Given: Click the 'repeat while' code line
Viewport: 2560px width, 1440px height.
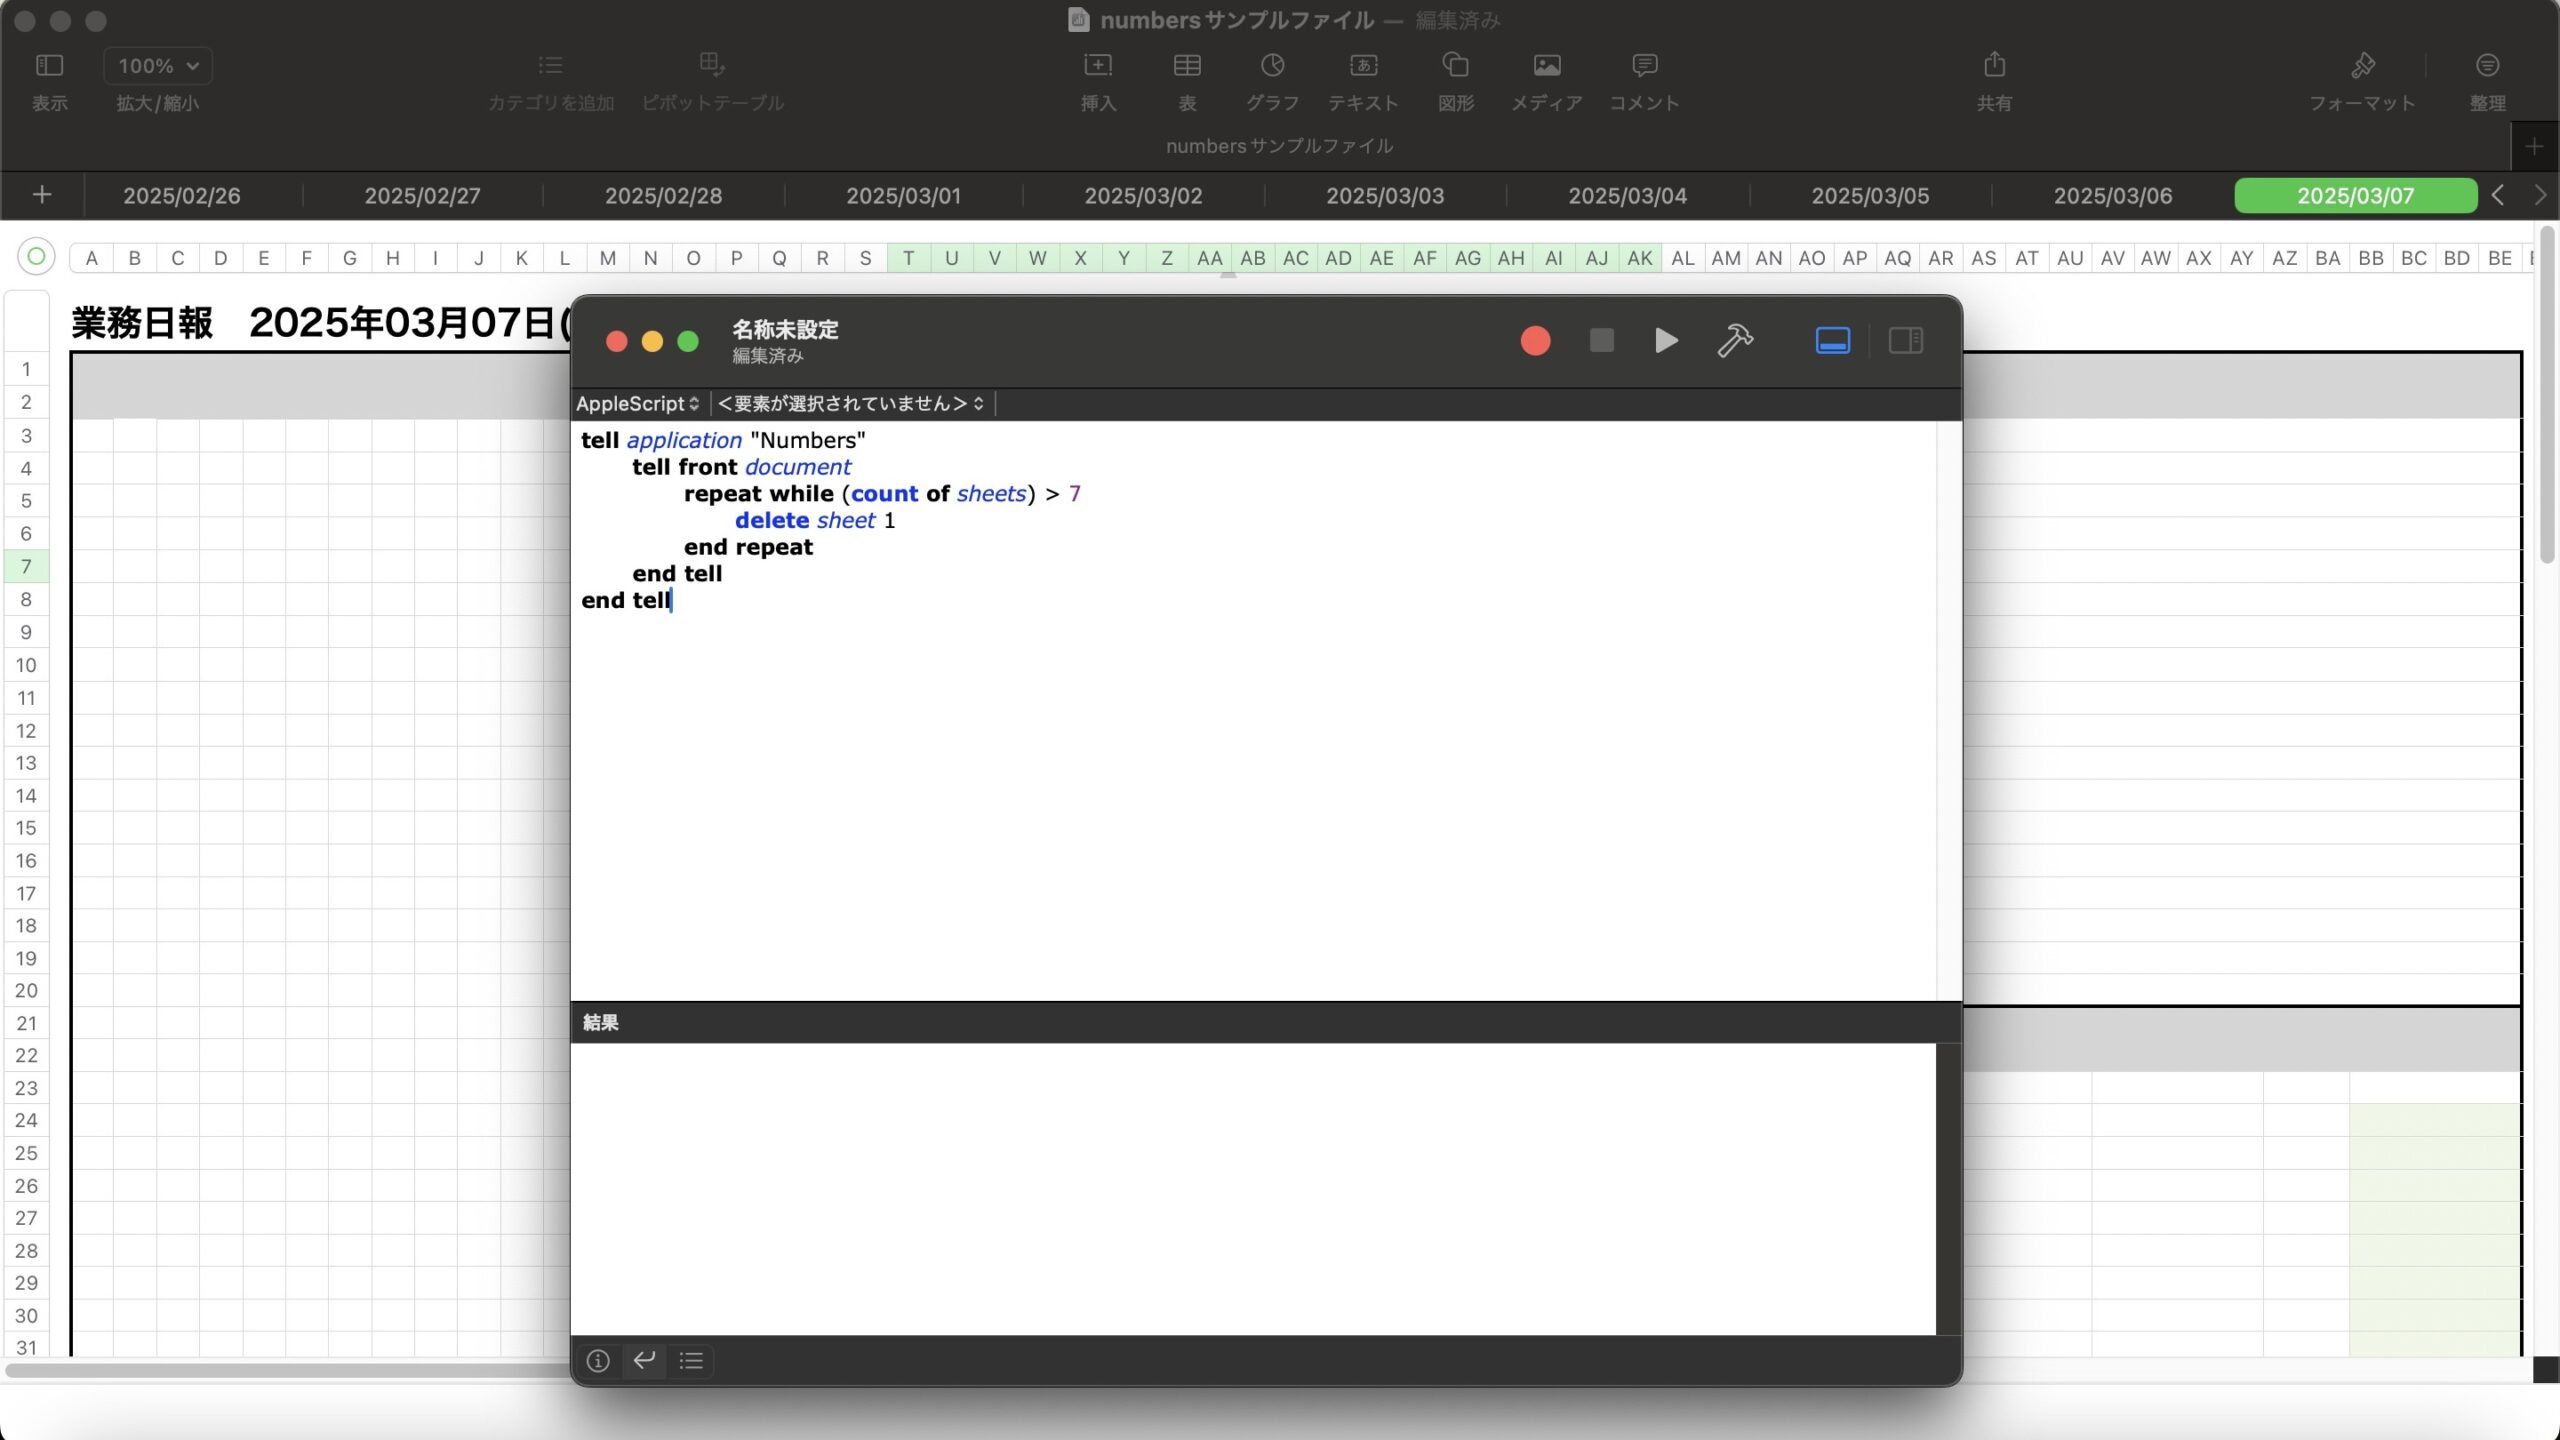Looking at the screenshot, I should [882, 494].
